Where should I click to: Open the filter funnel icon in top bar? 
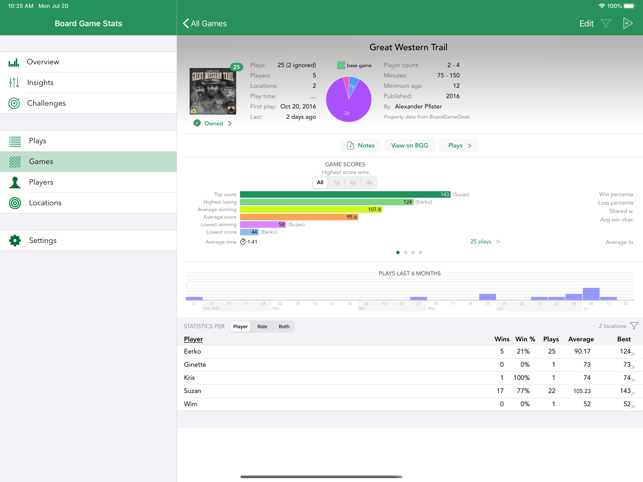[x=606, y=24]
